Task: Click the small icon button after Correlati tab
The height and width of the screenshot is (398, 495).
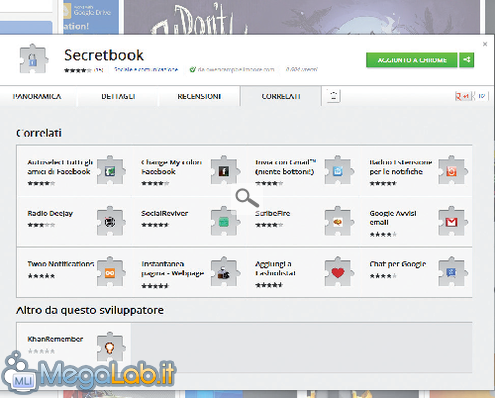Action: pyautogui.click(x=333, y=96)
